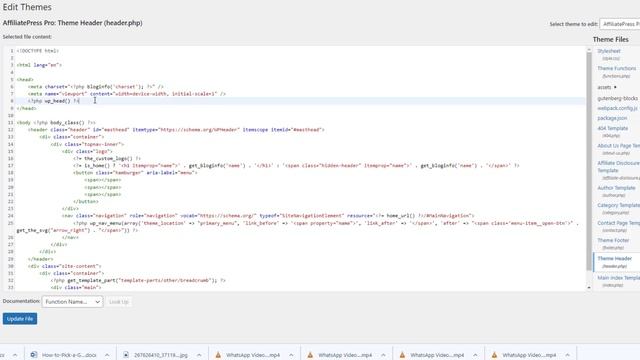The width and height of the screenshot is (640, 360).
Task: Click the closing </button> tag line
Action: pos(86,202)
